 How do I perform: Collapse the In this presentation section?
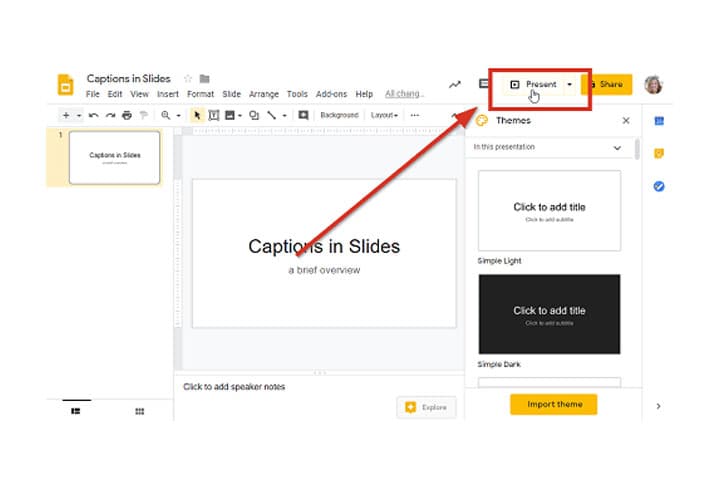point(617,148)
